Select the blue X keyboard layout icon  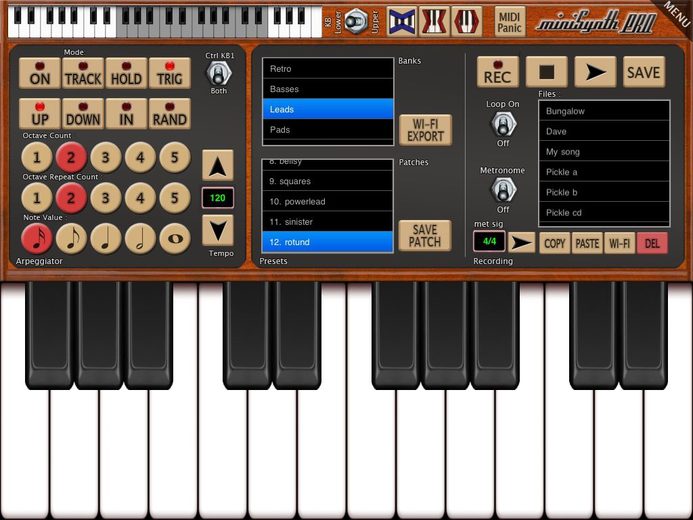(x=402, y=21)
